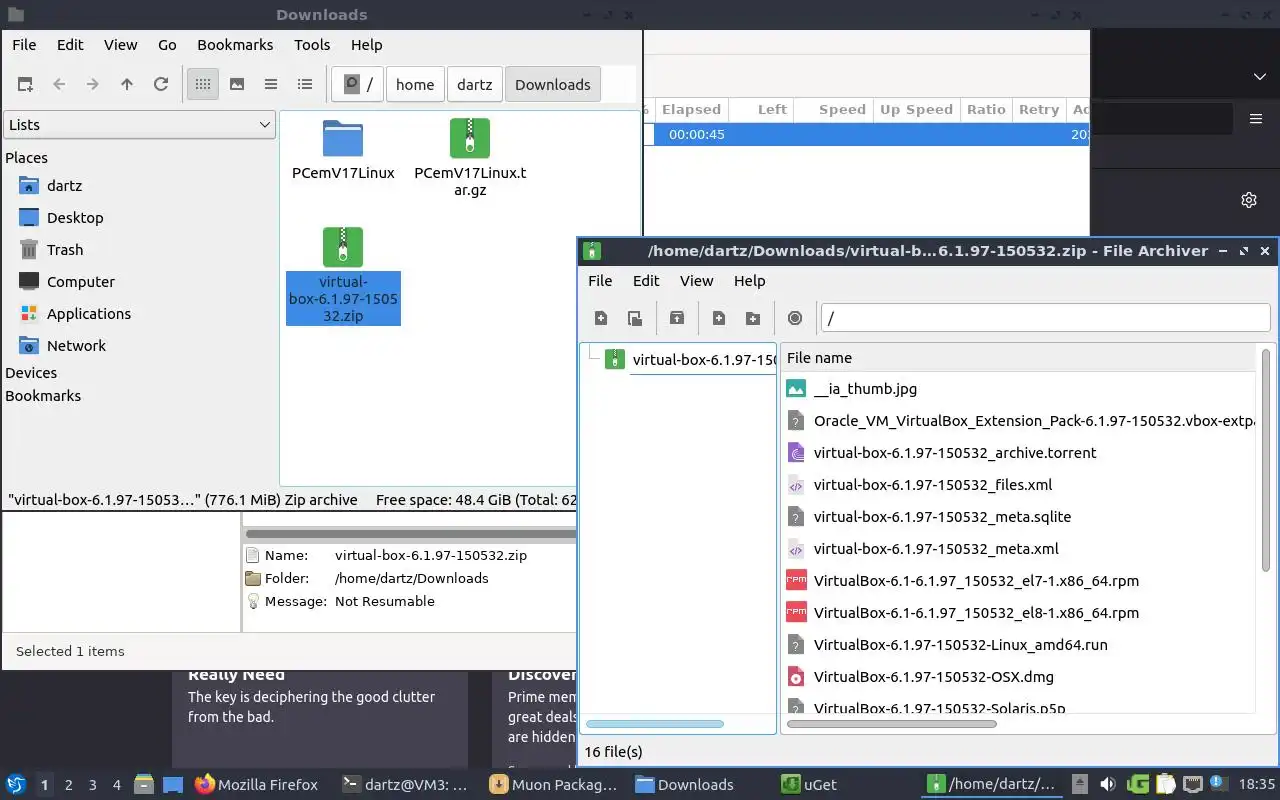Open Edit menu in File Archiver

[646, 281]
